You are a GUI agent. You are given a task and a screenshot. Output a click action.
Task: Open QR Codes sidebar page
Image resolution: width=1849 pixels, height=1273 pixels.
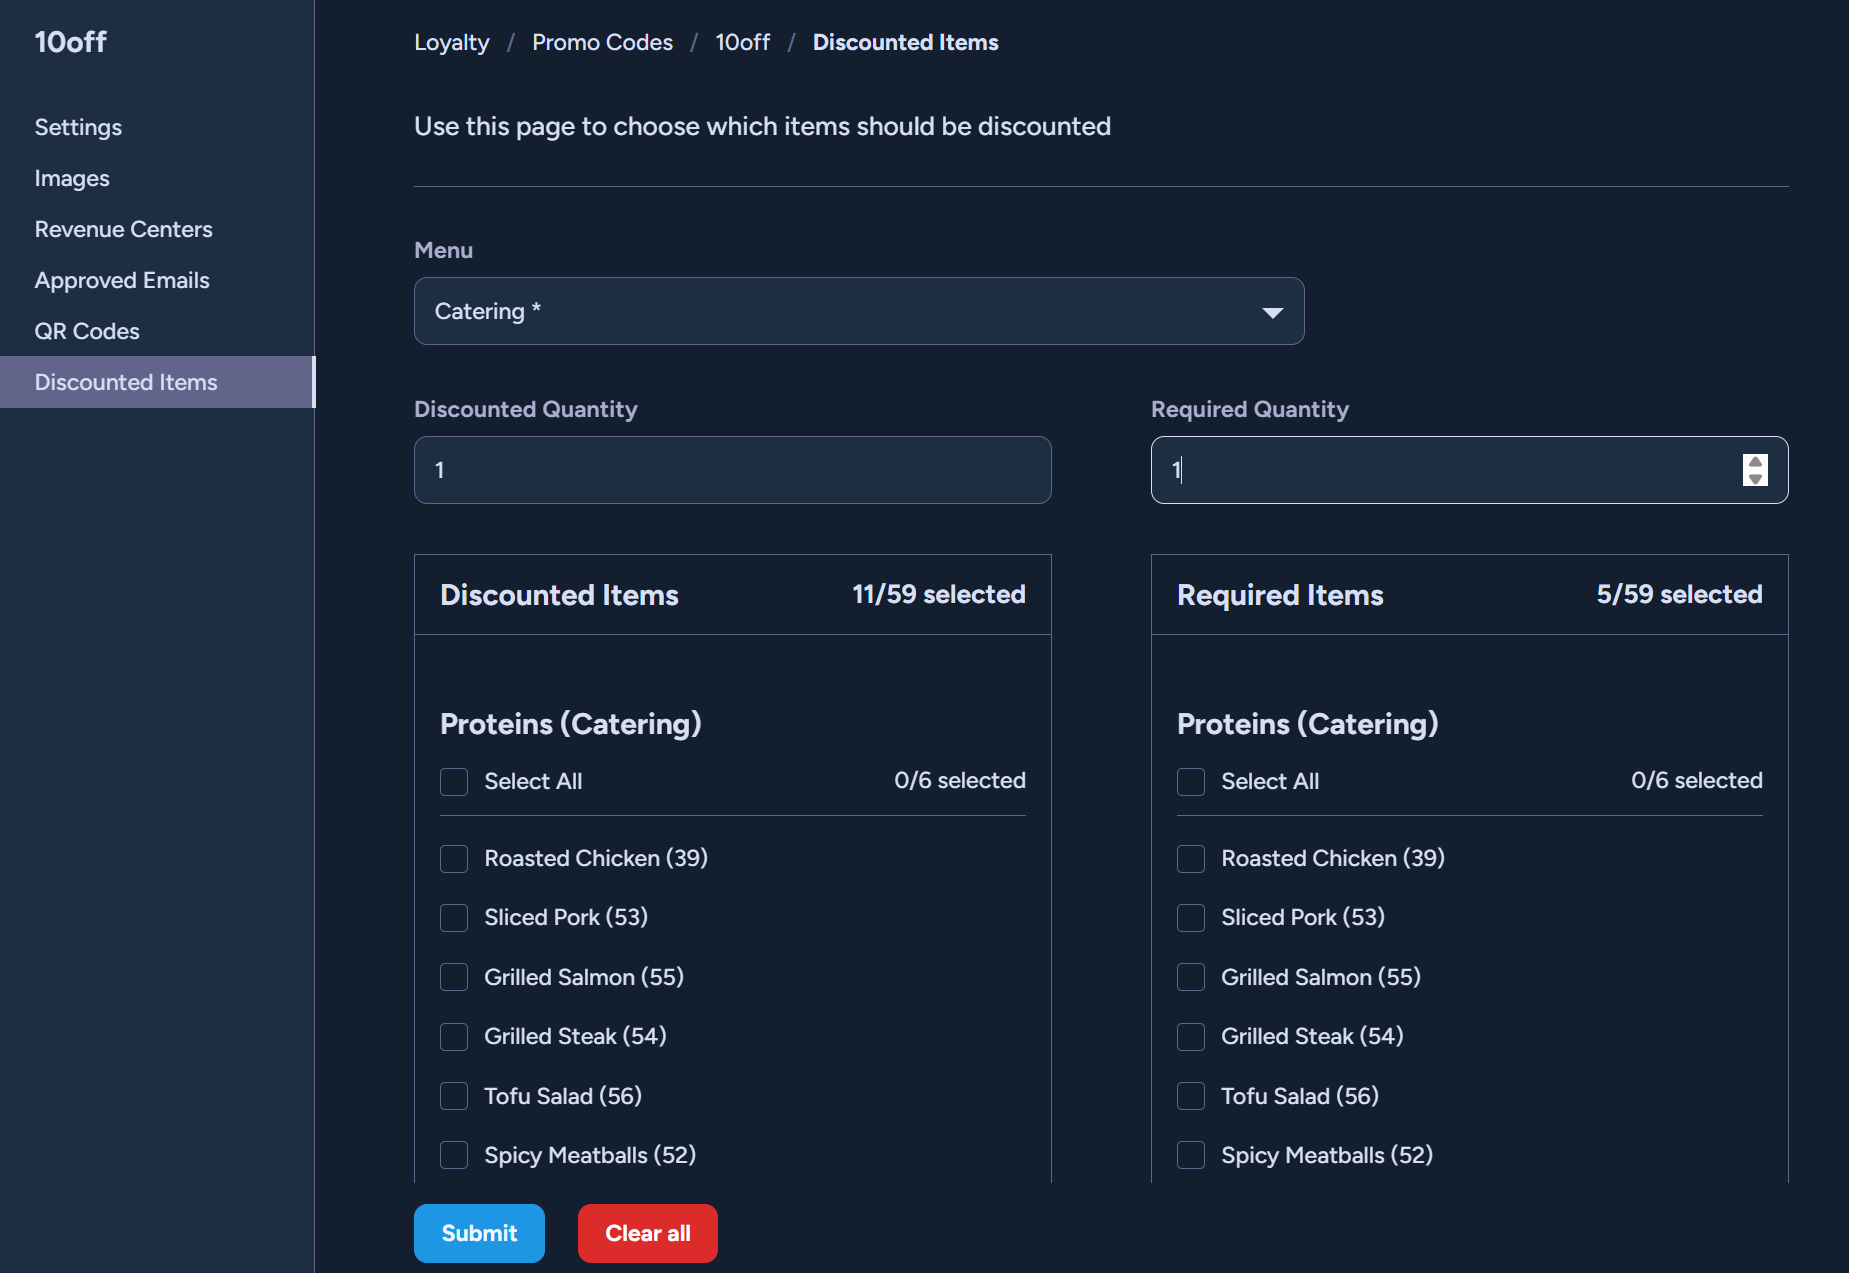87,331
